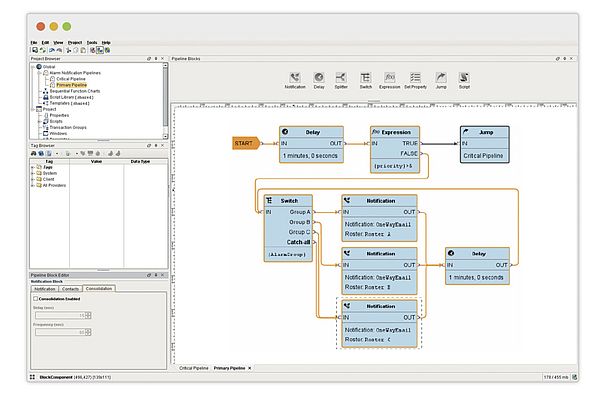Select Critical Pipeline in the Project Browser tree

[71, 79]
